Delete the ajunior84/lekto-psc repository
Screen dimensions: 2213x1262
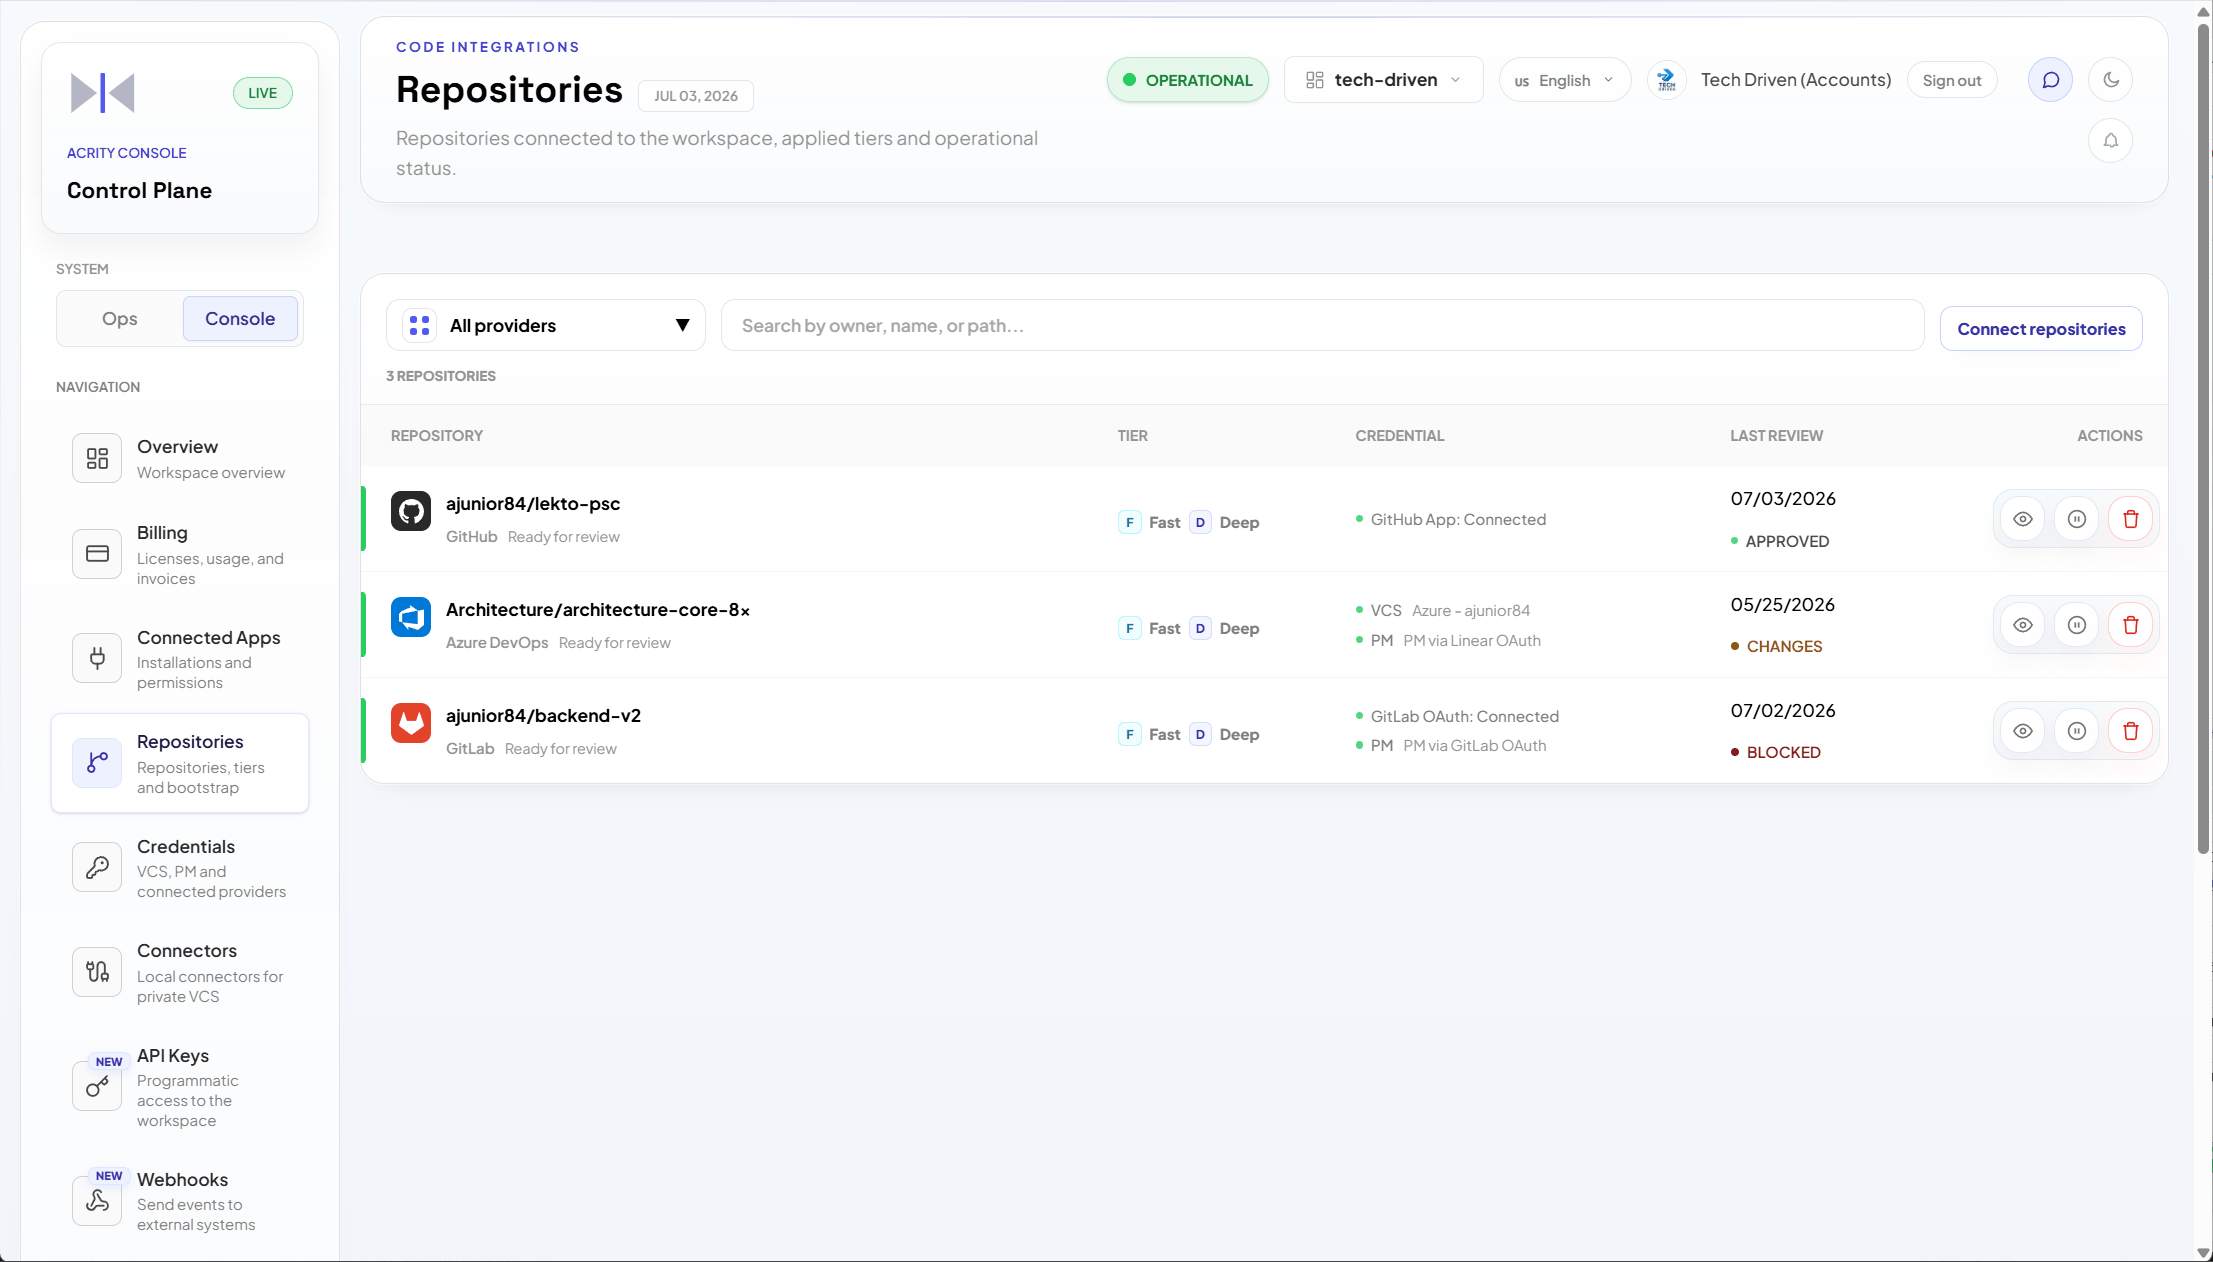[2131, 519]
